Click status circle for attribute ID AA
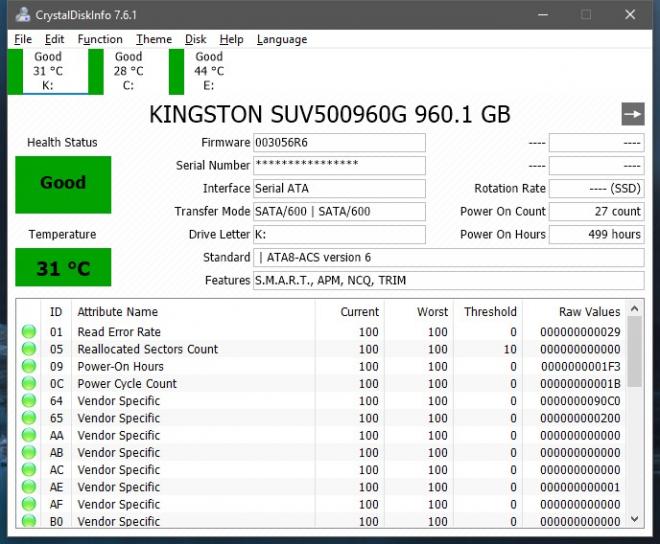 tap(29, 435)
